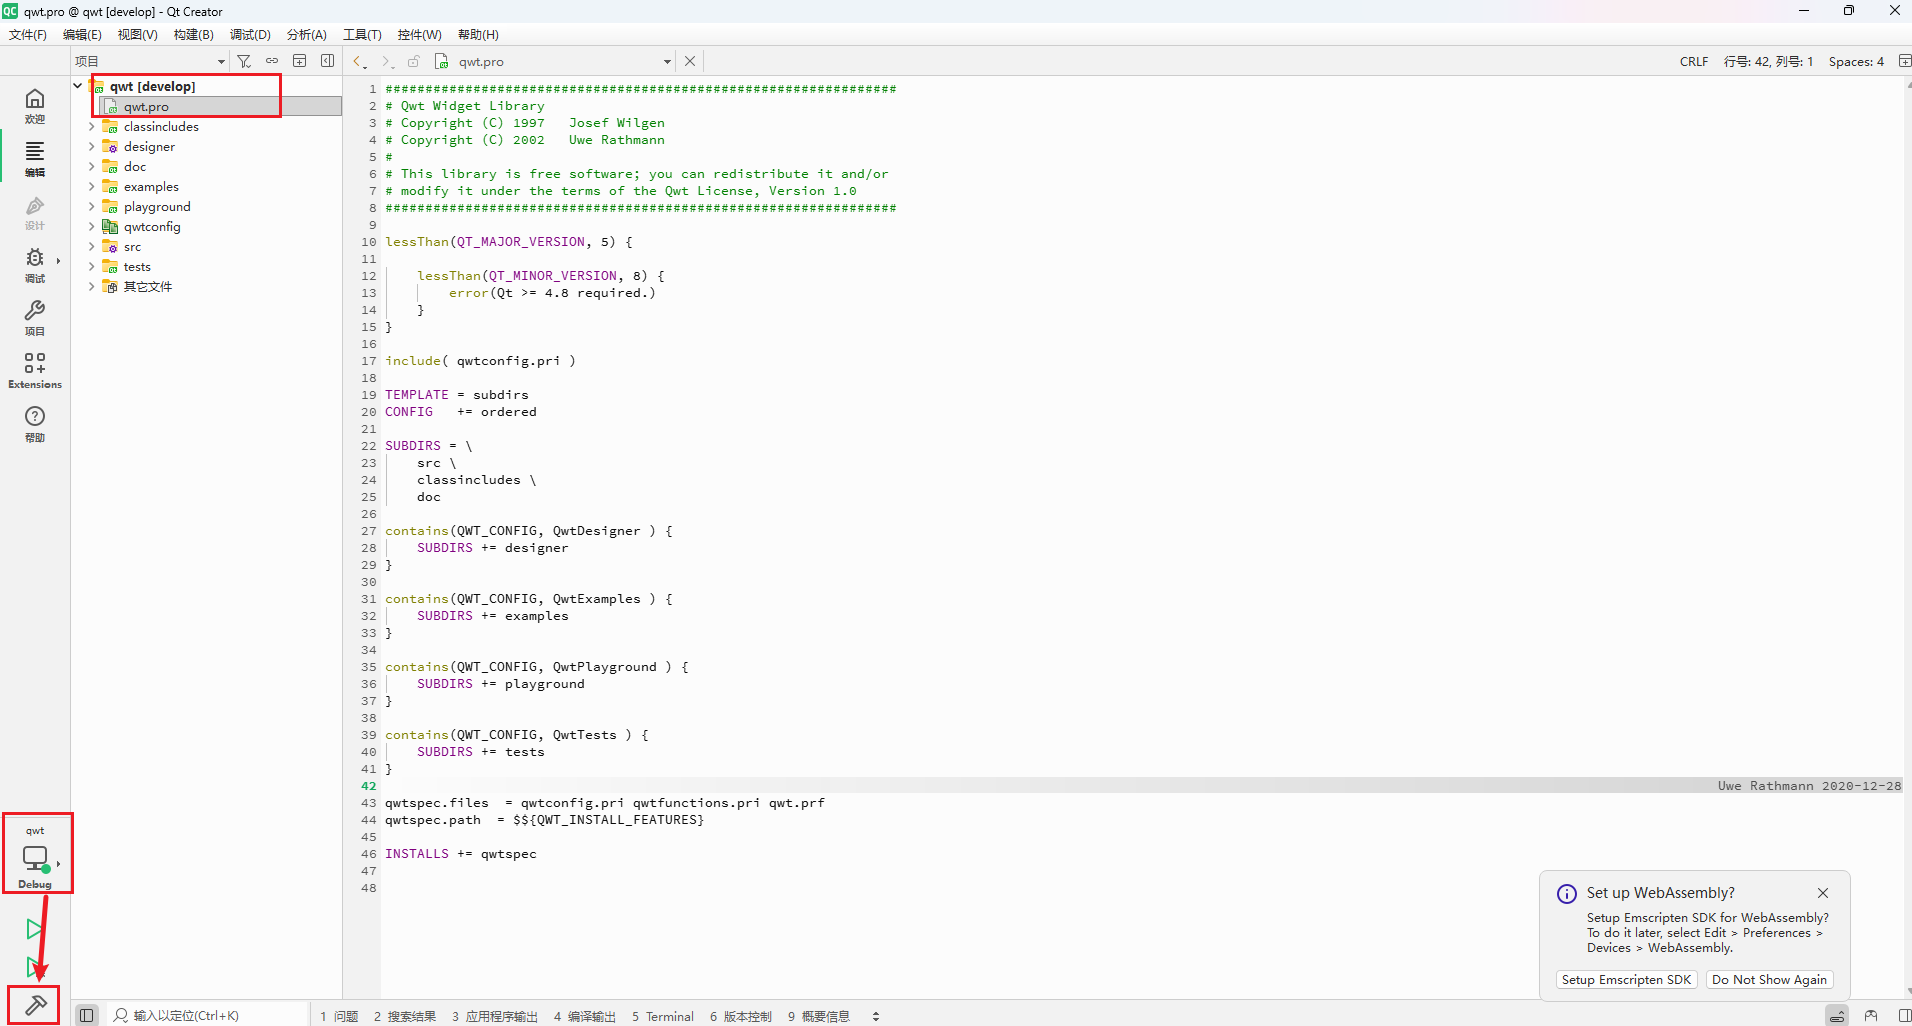
Task: Click the green Run button
Action: [x=35, y=929]
